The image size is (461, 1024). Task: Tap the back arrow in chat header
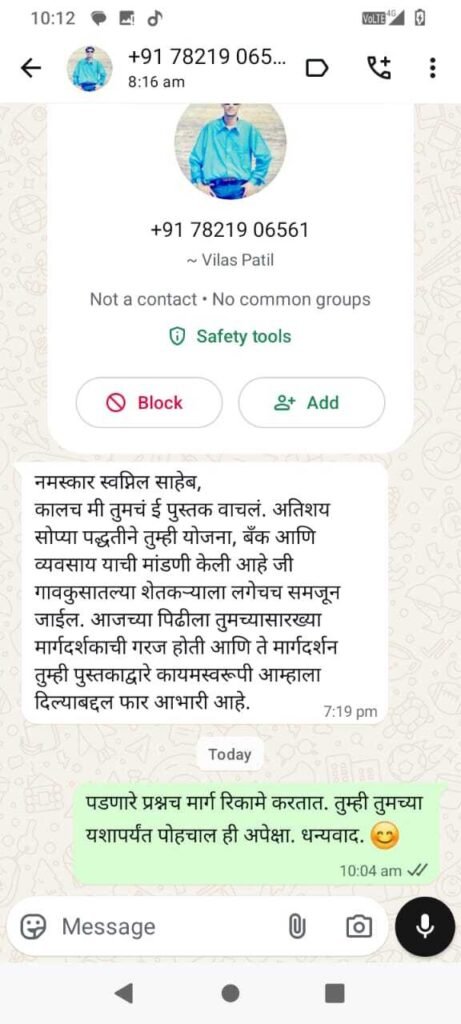[x=31, y=68]
